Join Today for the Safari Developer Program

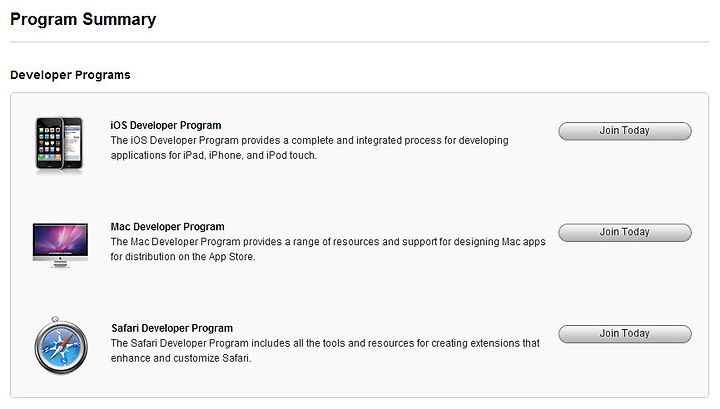click(x=625, y=334)
